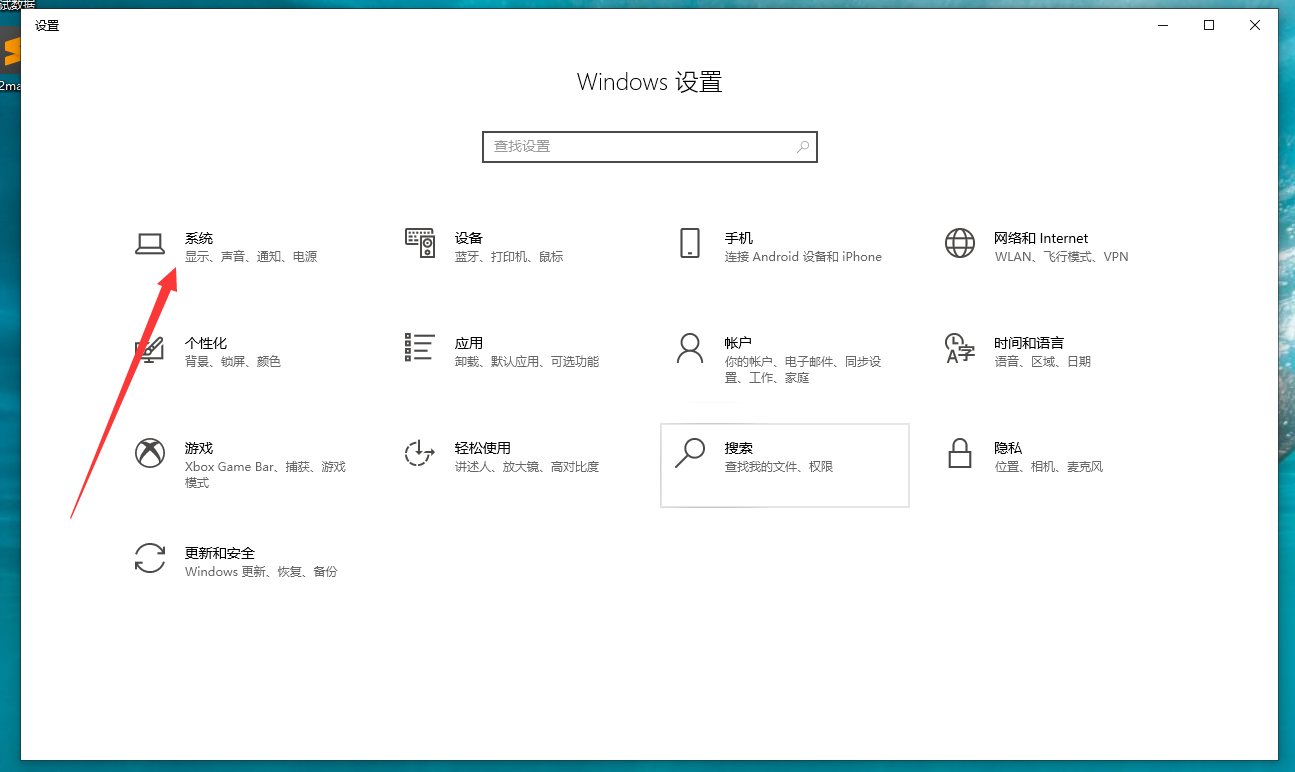Screen dimensions: 1295x772
Task: Go to 个性化 settings title
Action: coord(206,343)
